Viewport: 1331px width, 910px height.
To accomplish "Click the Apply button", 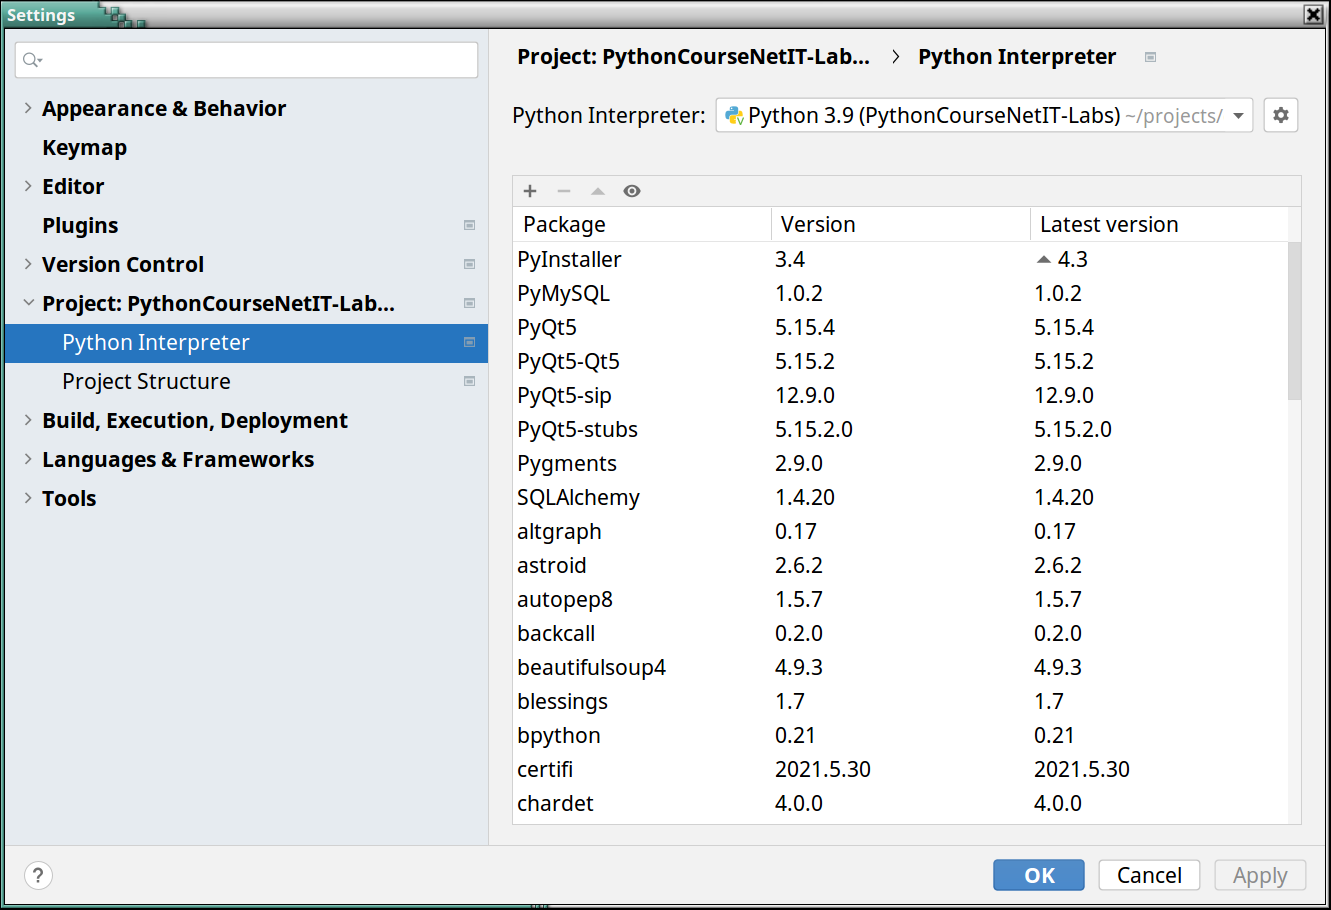I will [1260, 875].
